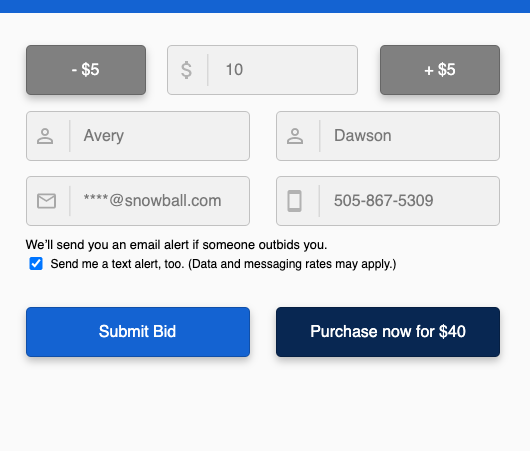Click the envelope icon in the email field
This screenshot has height=451, width=530.
pos(46,201)
